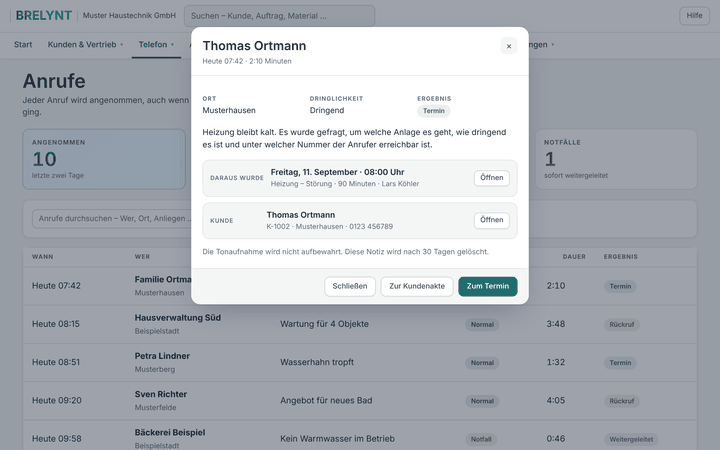Click Heute 07:42 in the calls table
The image size is (720, 450).
click(56, 286)
